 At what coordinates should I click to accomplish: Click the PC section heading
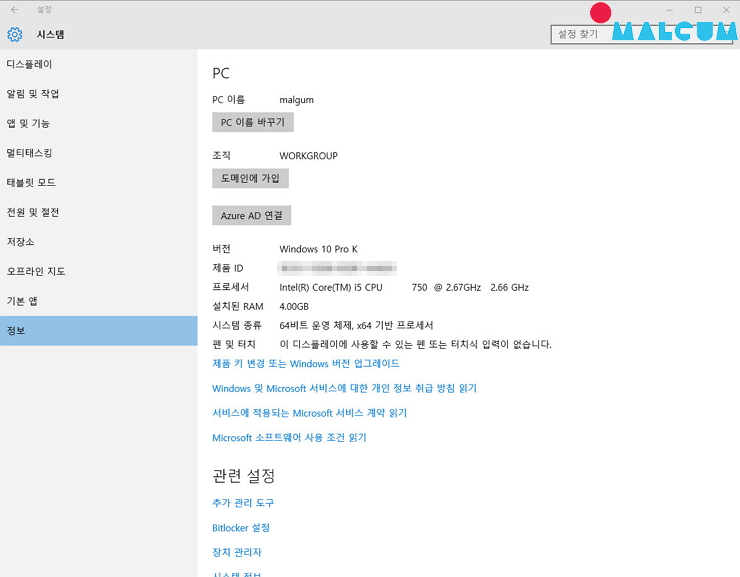coord(221,73)
